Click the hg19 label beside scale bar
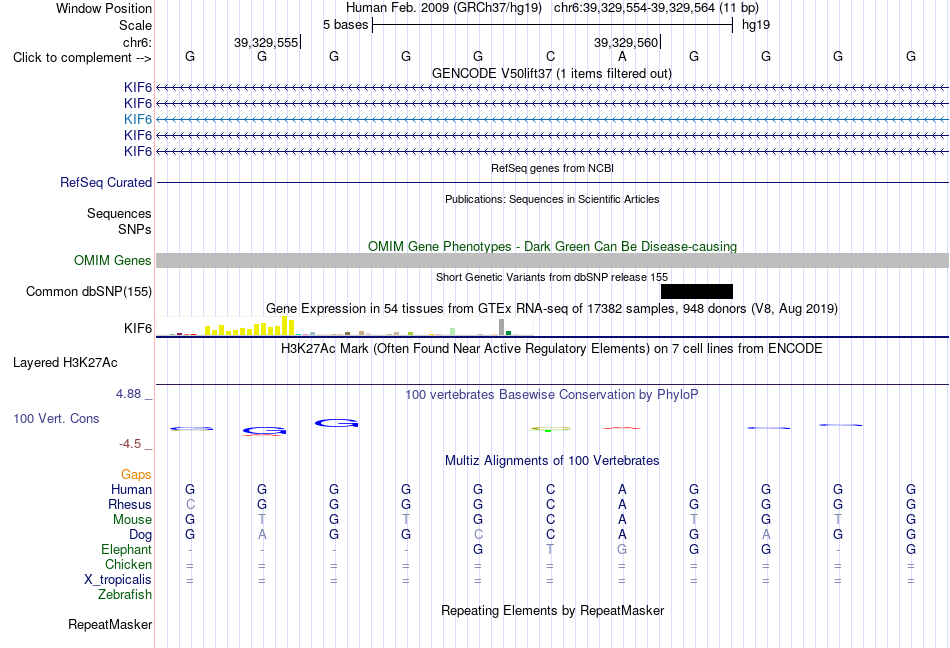Image resolution: width=950 pixels, height=648 pixels. (x=756, y=25)
